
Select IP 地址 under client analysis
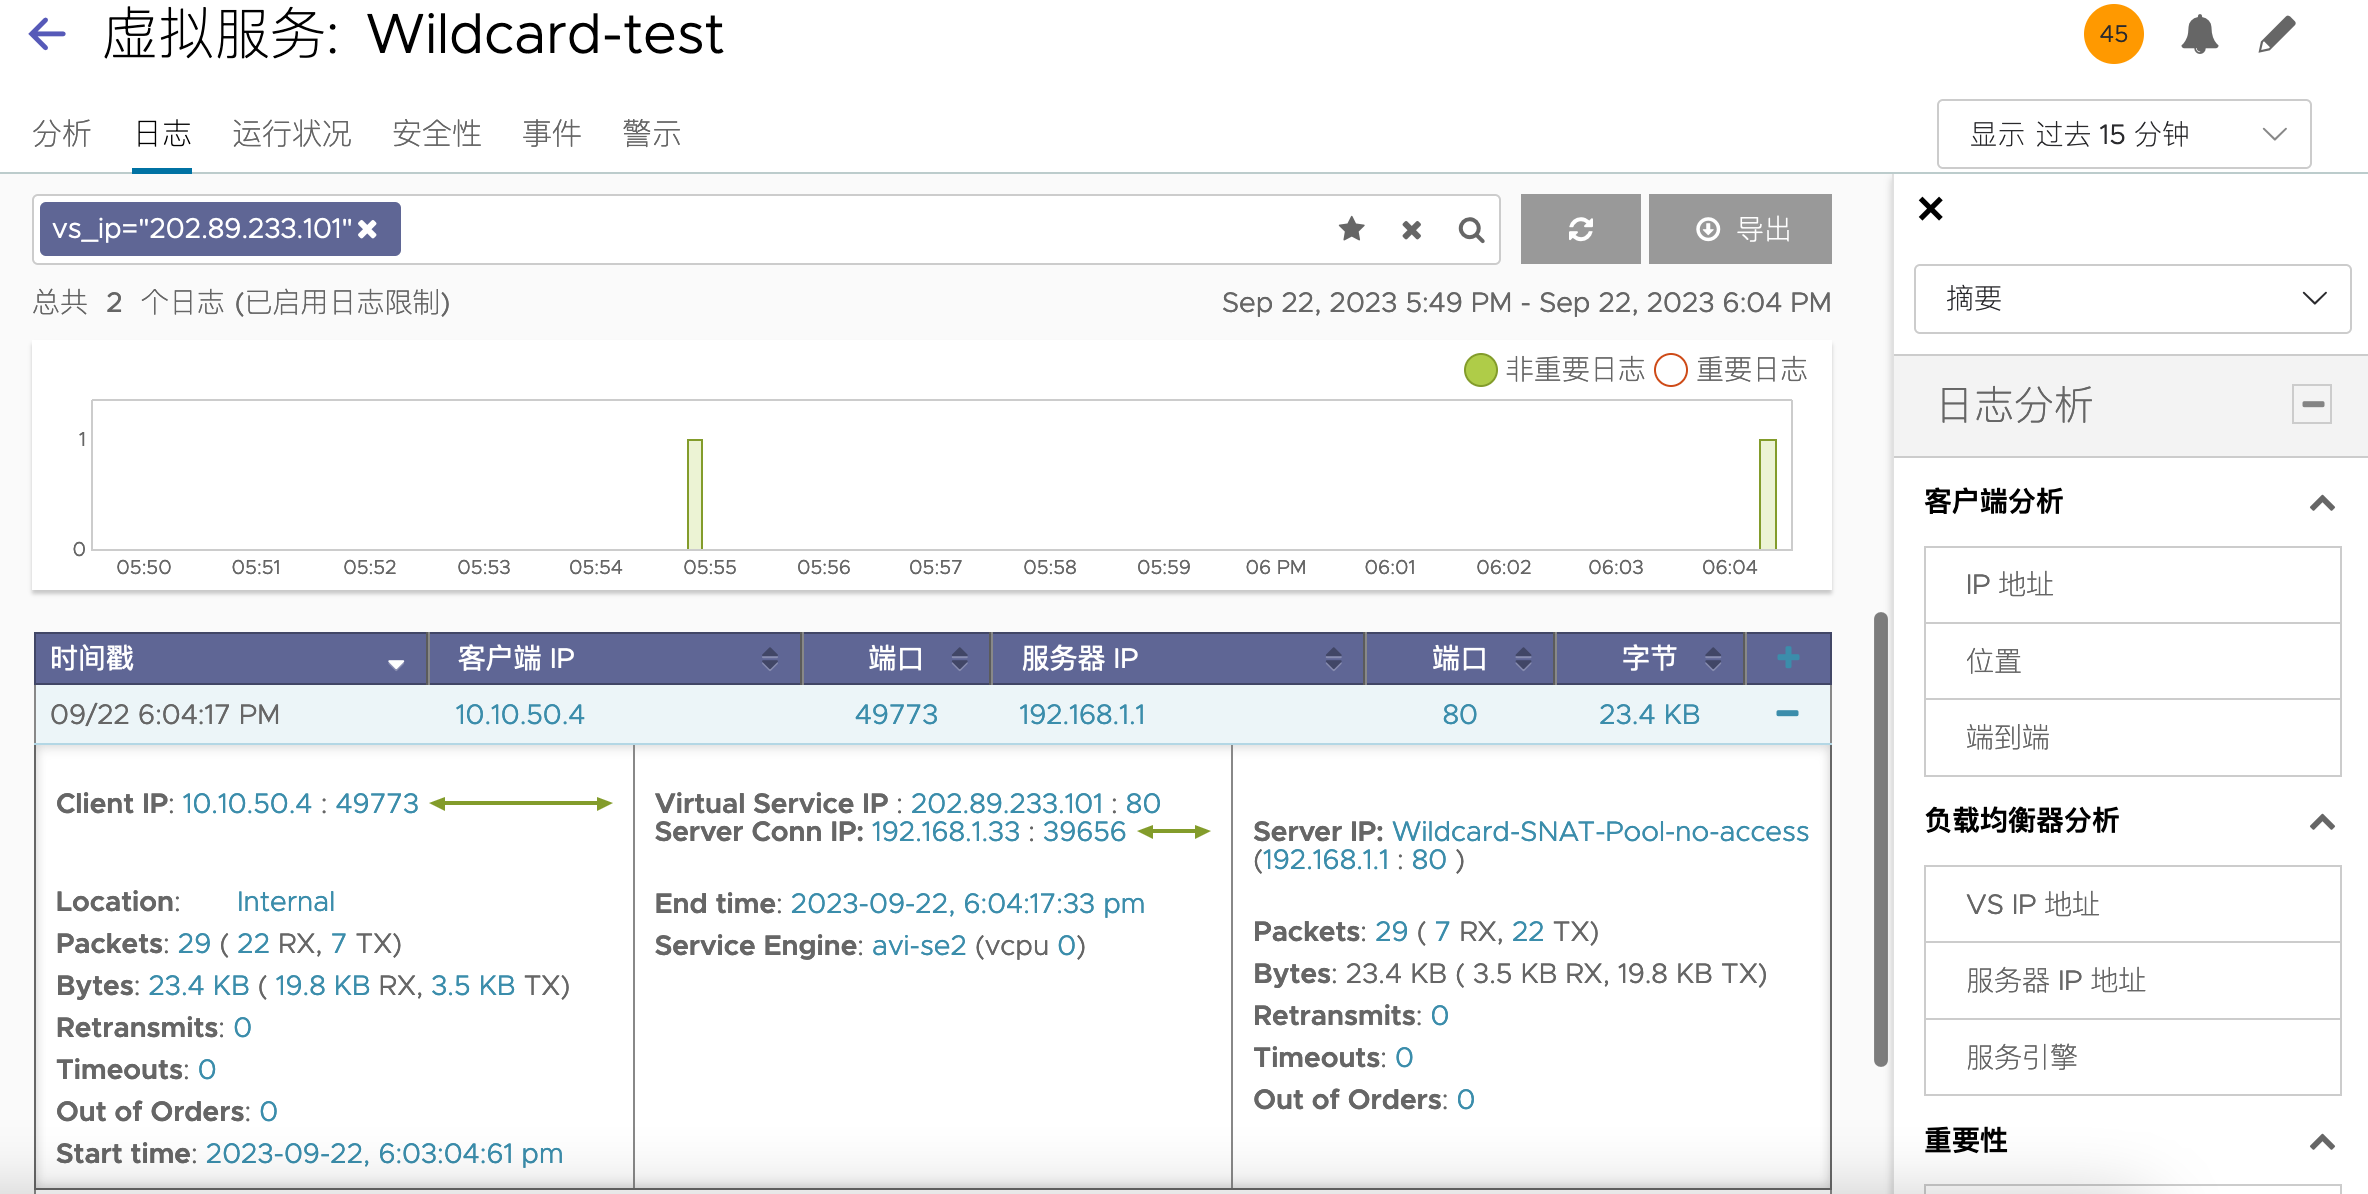coord(2132,585)
